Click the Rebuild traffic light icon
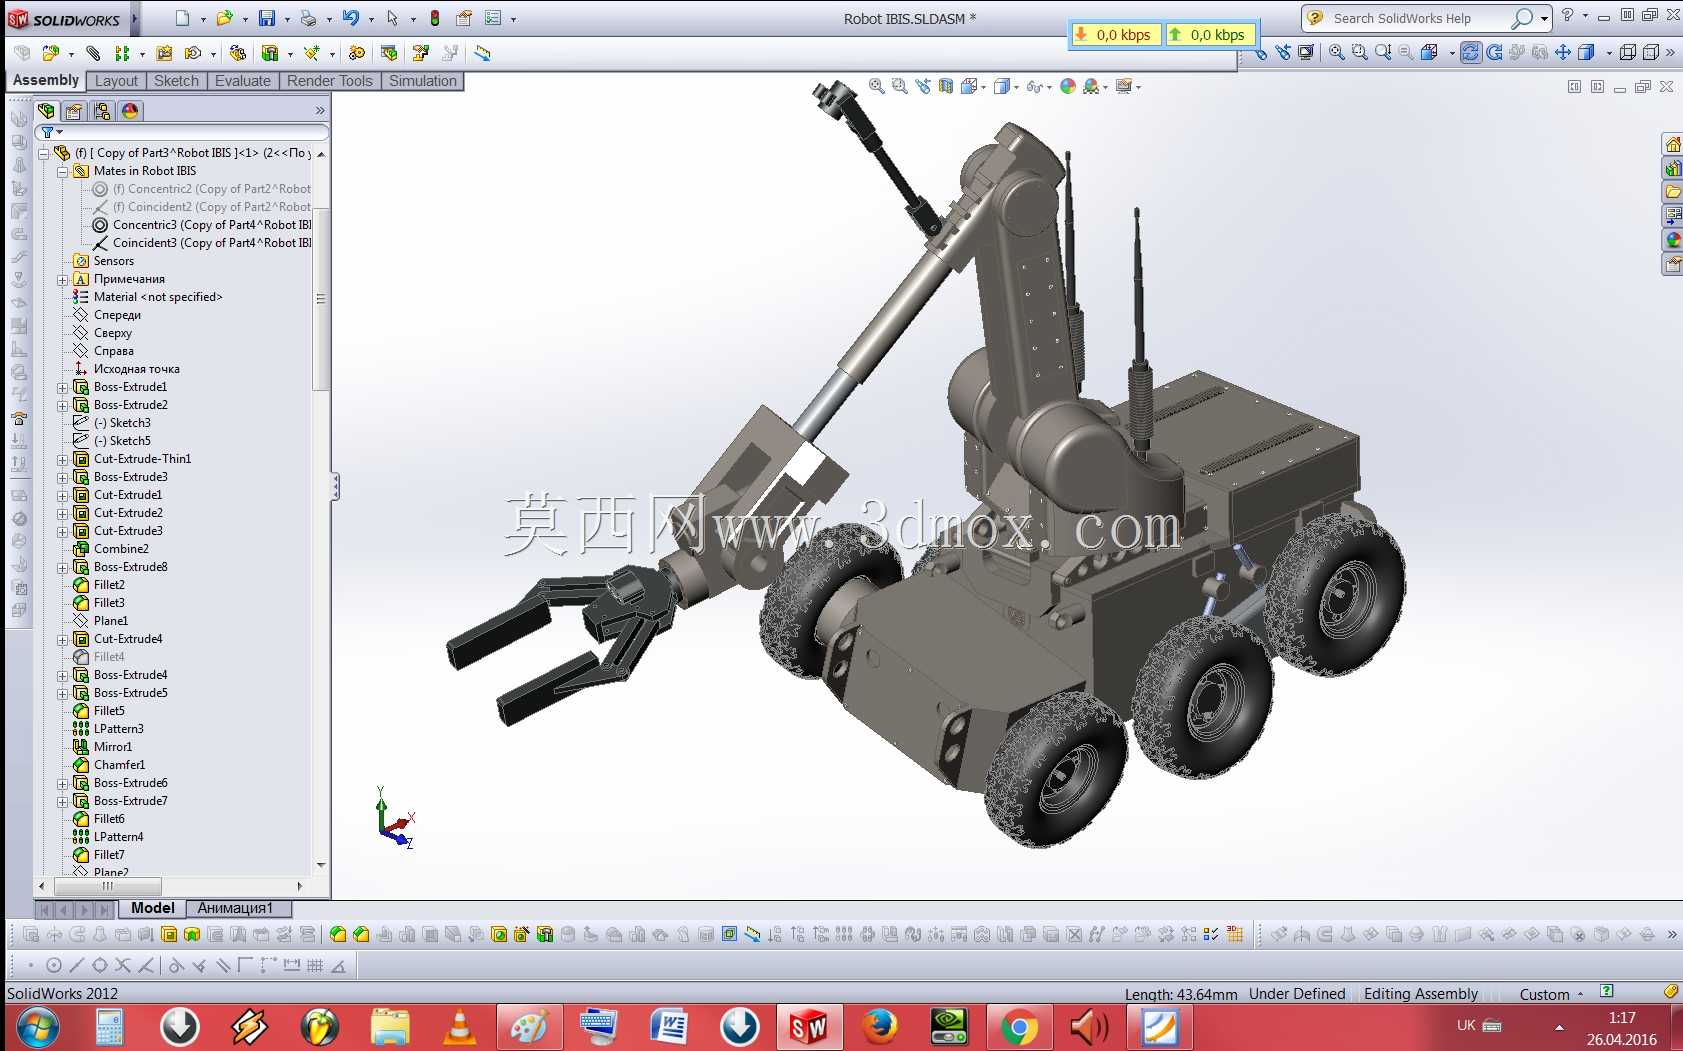Image resolution: width=1683 pixels, height=1051 pixels. [x=434, y=18]
